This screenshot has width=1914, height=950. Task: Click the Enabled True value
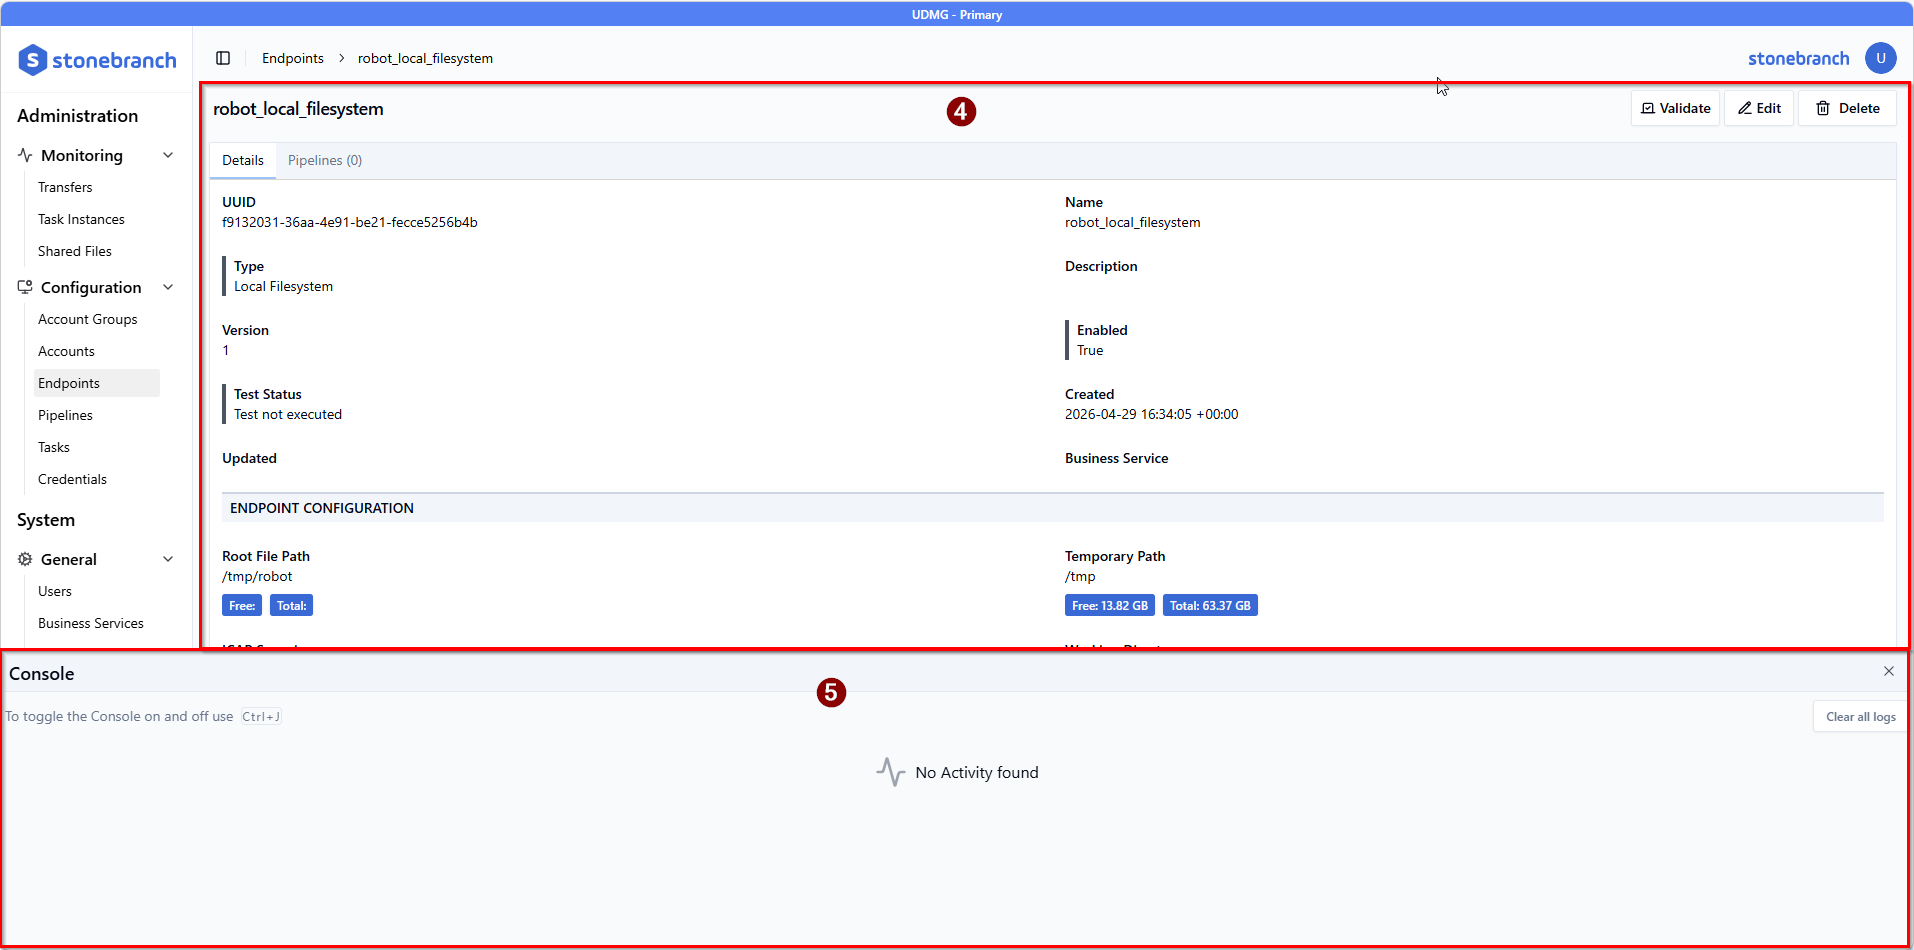(x=1090, y=350)
